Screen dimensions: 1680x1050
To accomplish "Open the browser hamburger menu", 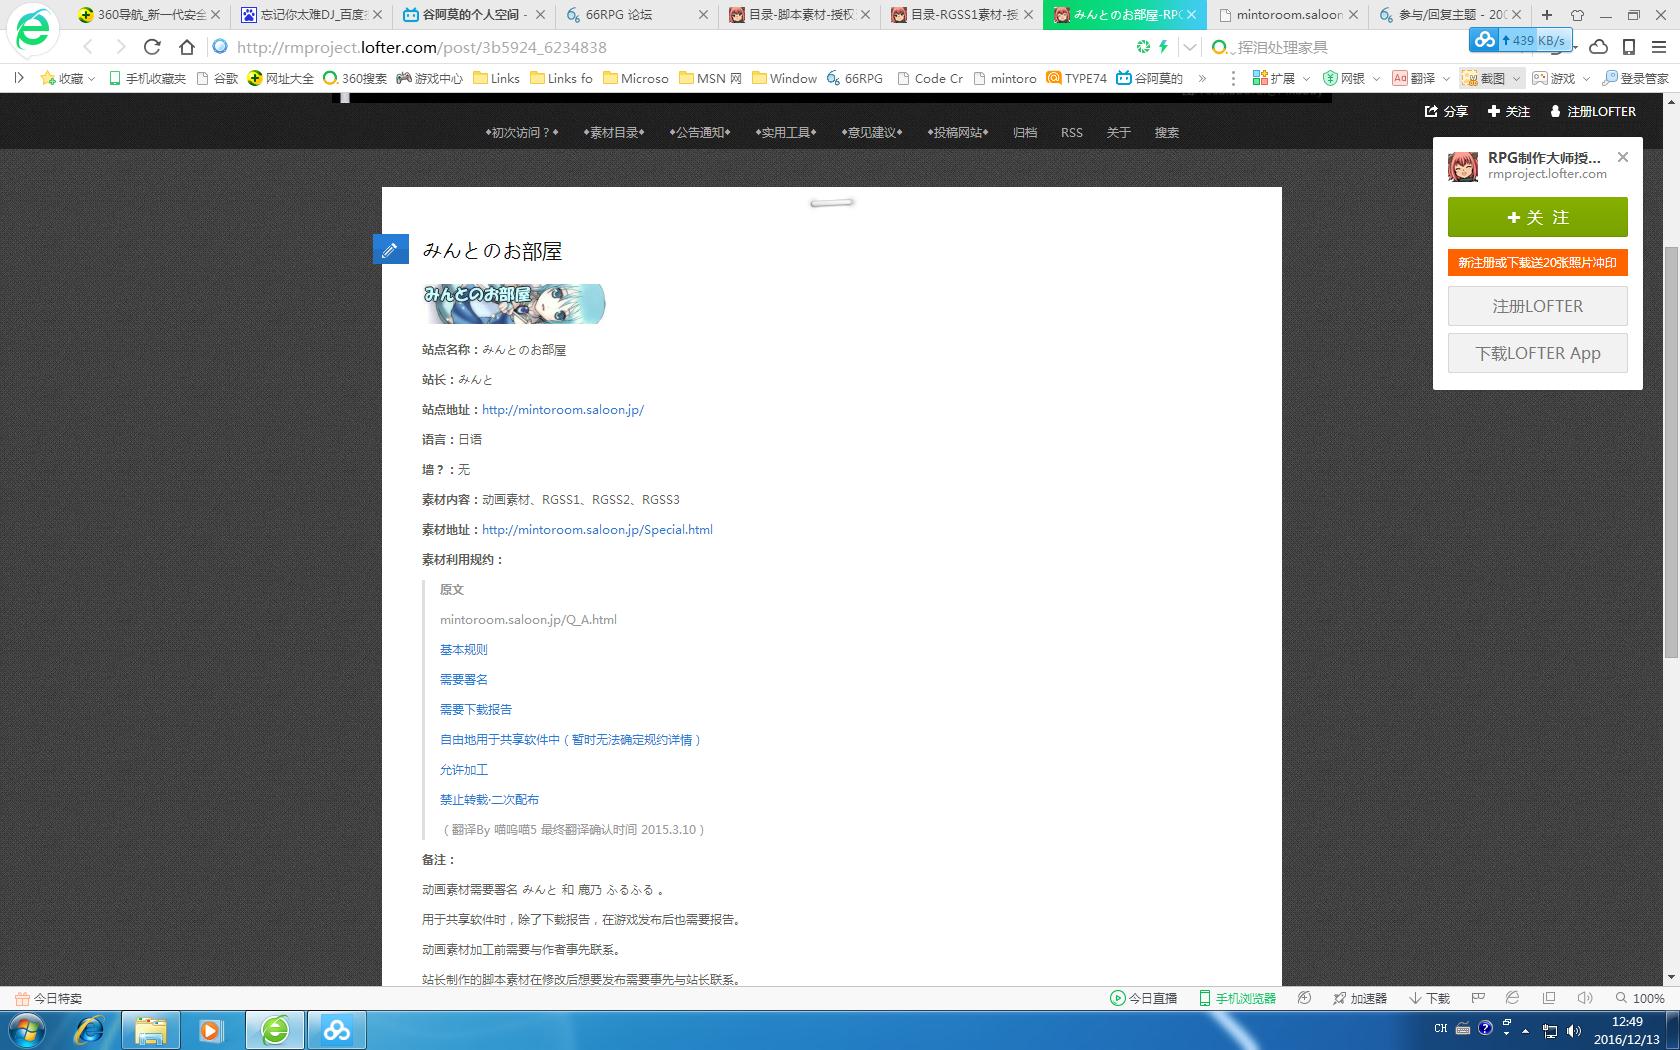I will (x=1661, y=47).
